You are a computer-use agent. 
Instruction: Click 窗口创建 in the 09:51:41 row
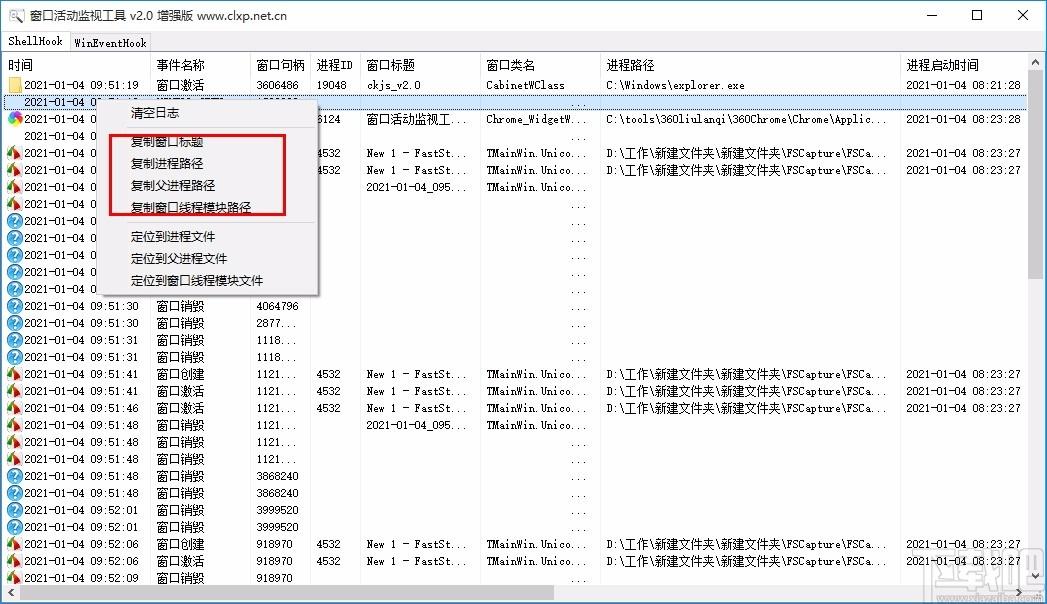(x=180, y=374)
